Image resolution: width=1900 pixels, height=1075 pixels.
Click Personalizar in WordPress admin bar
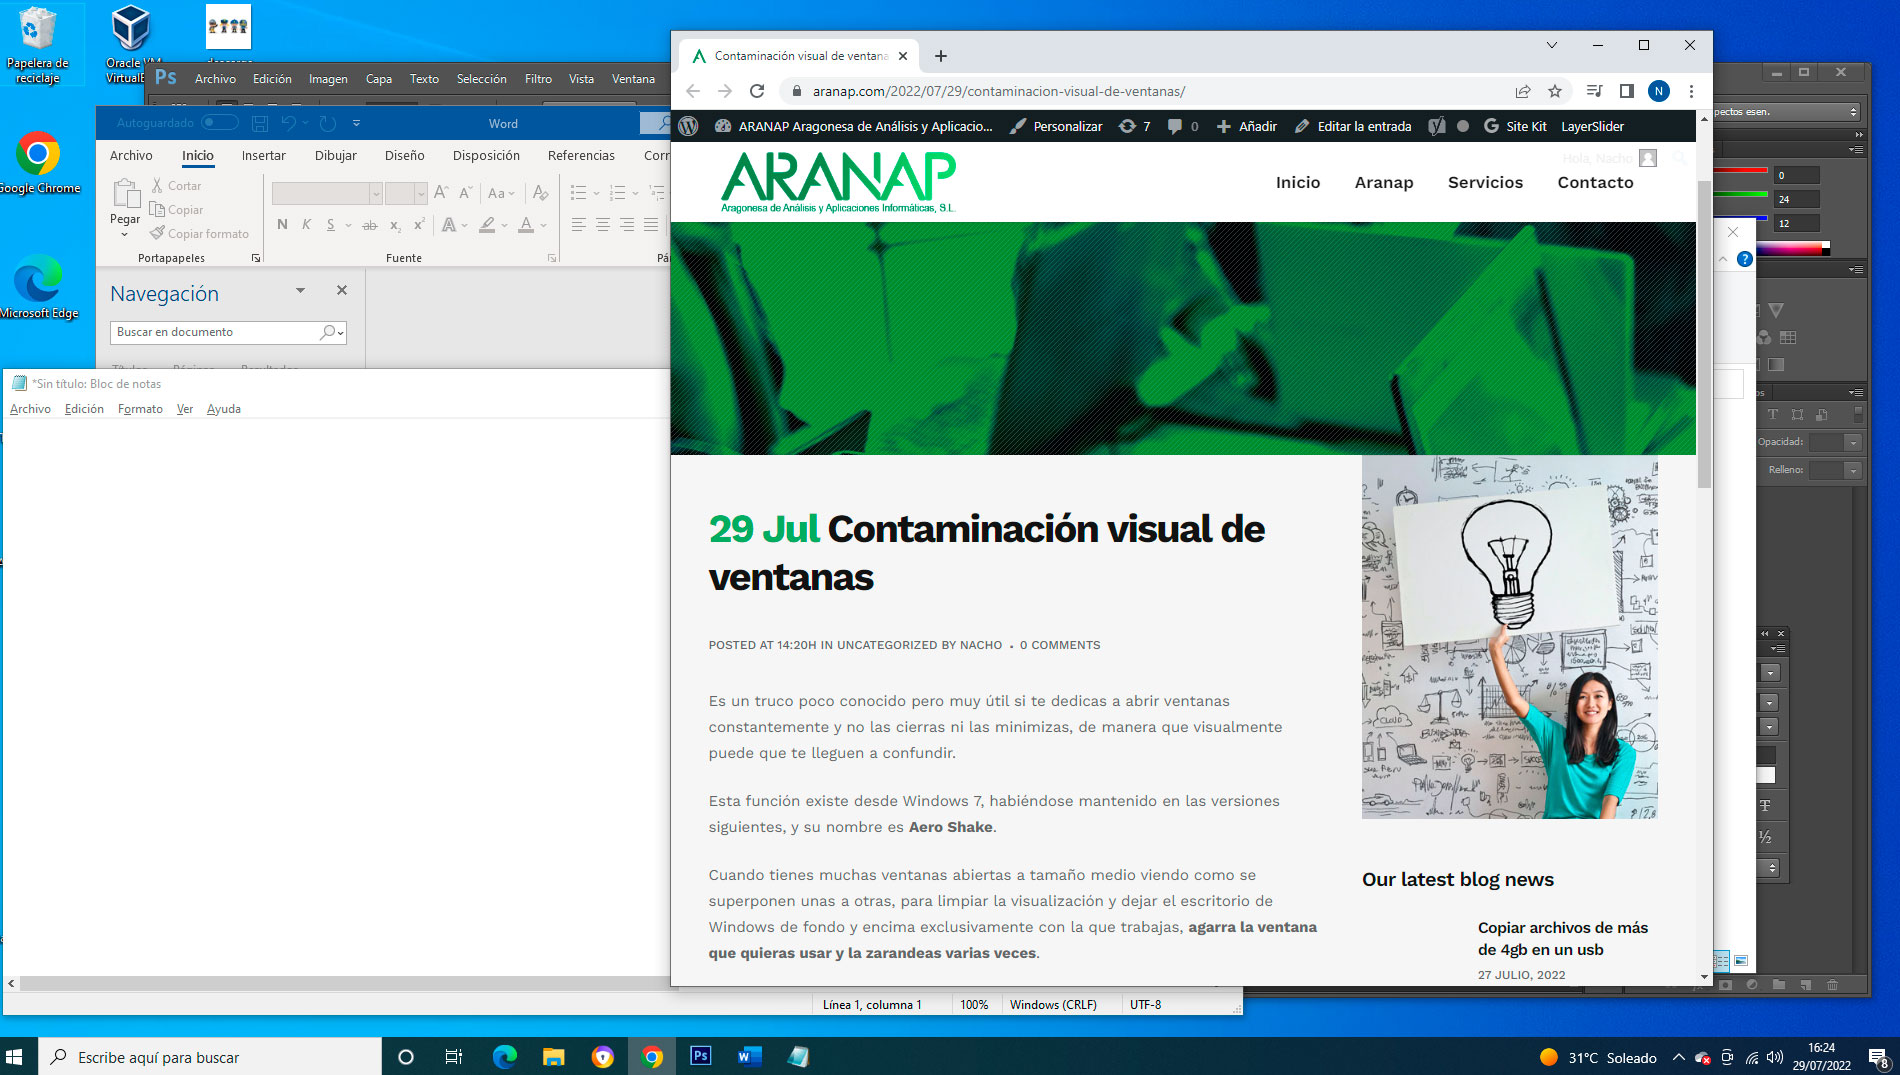(1056, 126)
